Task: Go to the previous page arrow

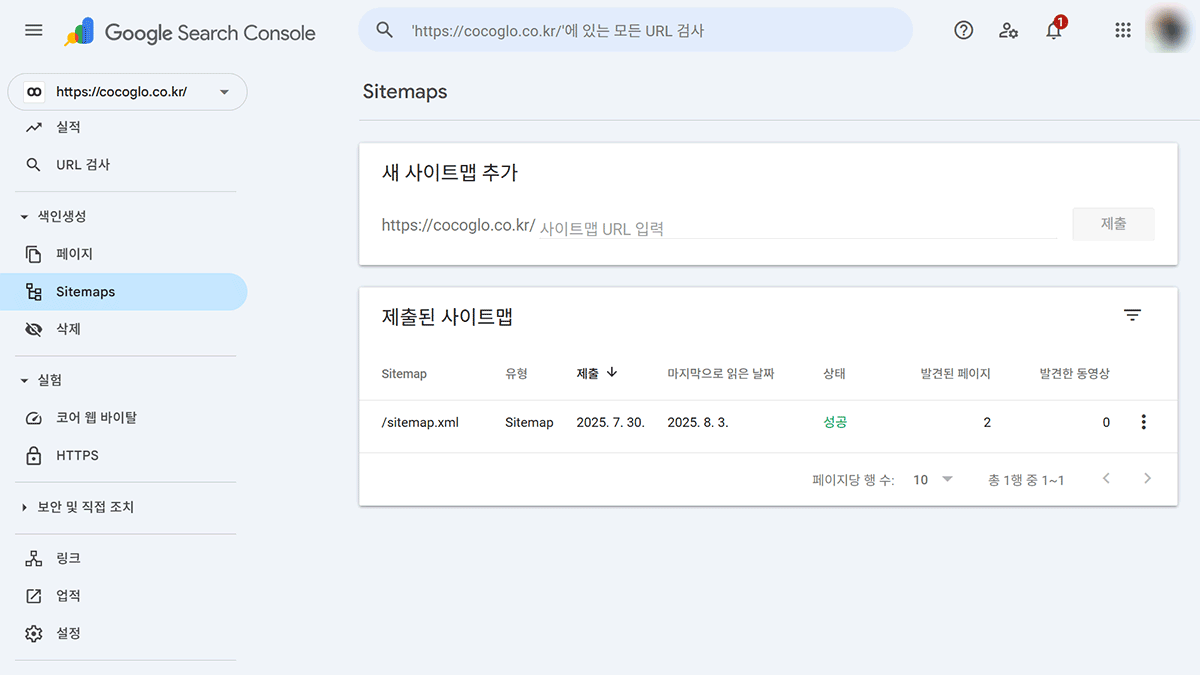Action: pos(1106,479)
